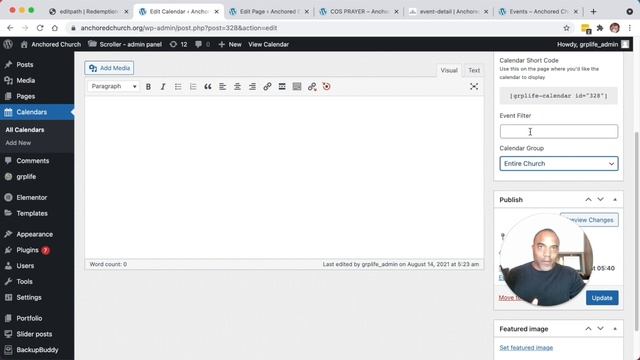This screenshot has width=640, height=360.
Task: Open View Calendar in admin bar
Action: tap(269, 44)
